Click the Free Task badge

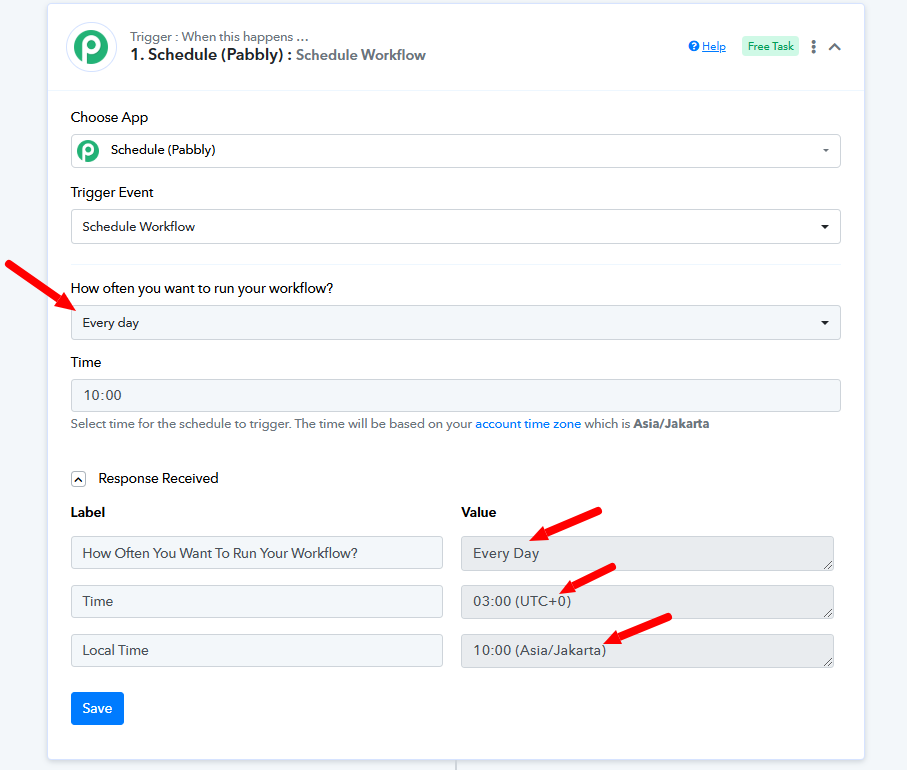[x=770, y=46]
